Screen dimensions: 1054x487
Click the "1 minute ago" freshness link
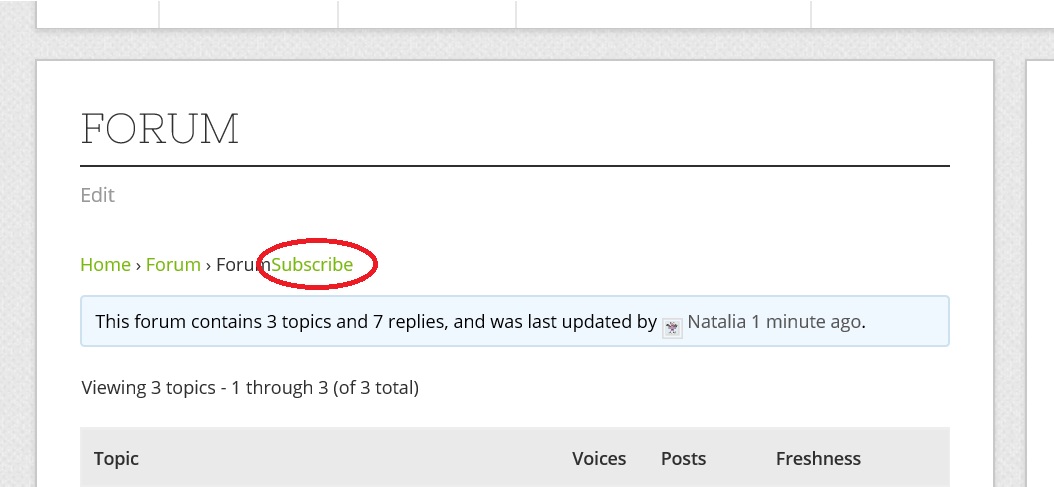coord(805,322)
